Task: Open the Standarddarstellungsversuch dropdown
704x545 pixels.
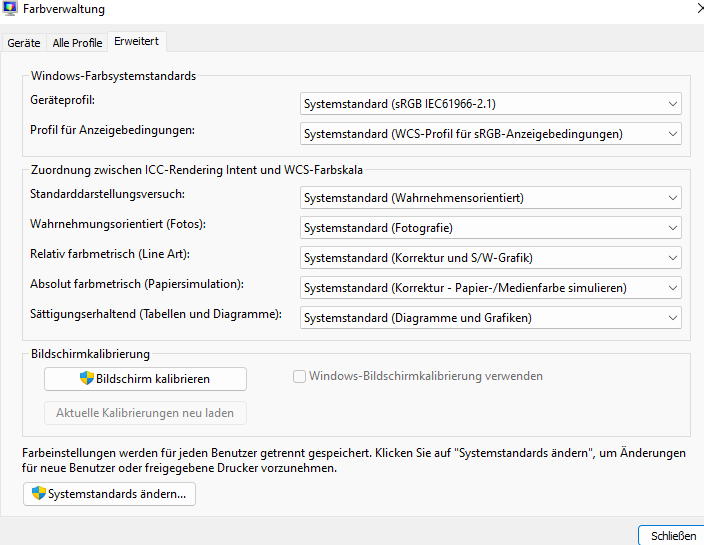Action: 491,198
